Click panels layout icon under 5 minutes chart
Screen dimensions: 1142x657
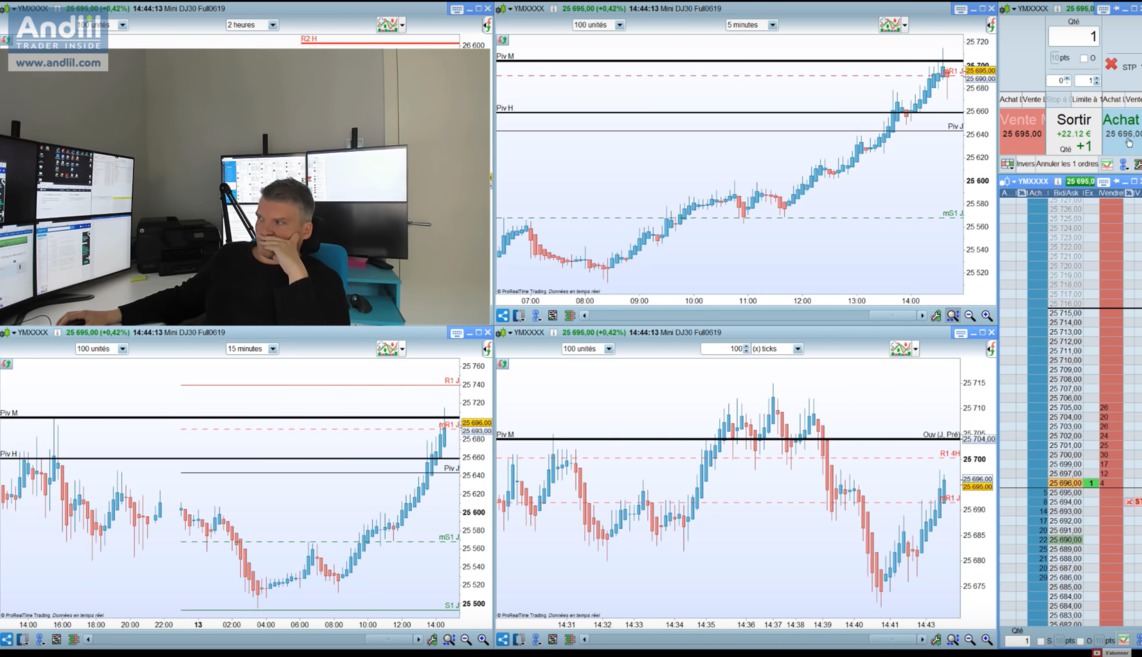519,315
